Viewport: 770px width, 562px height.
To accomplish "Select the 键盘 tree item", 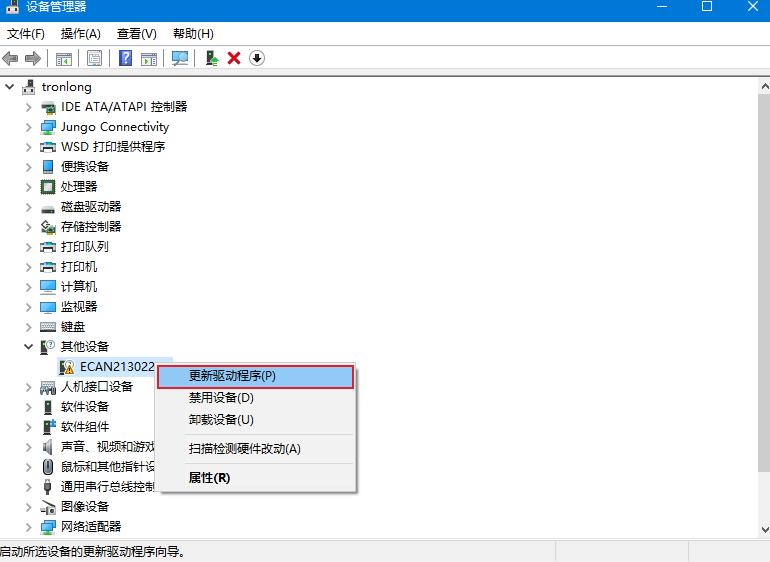I will (73, 327).
